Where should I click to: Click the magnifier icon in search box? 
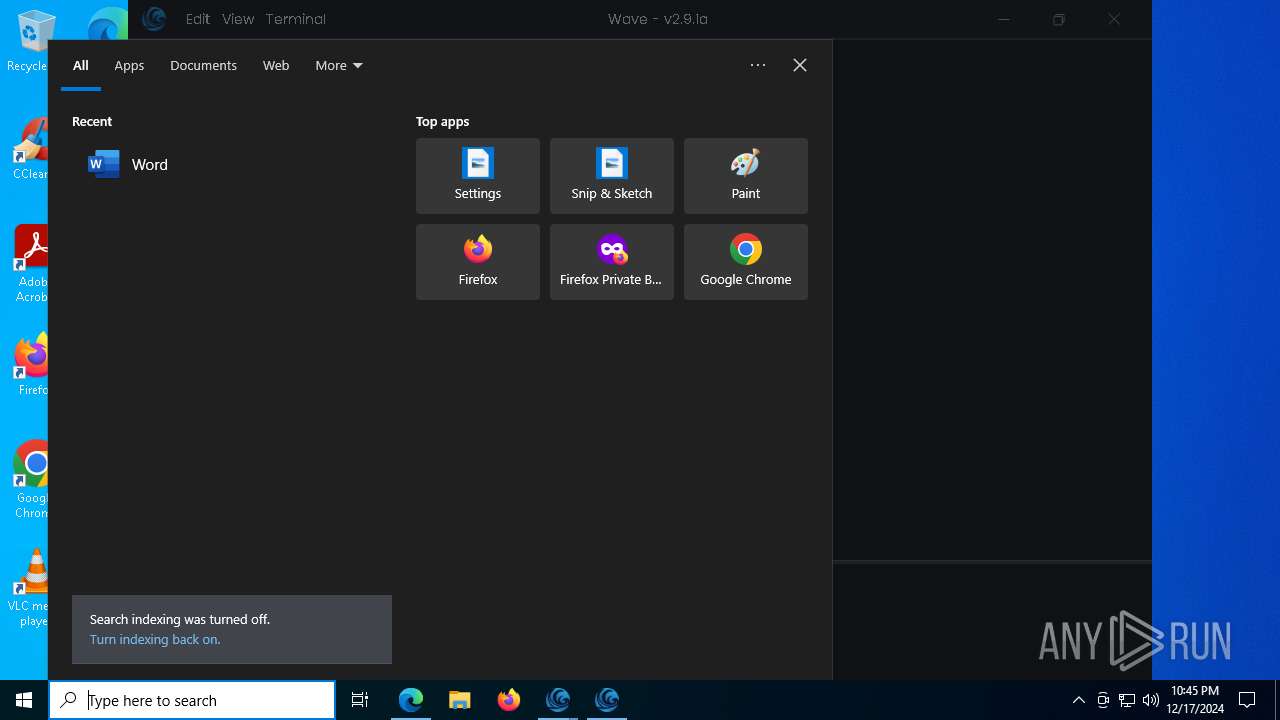point(68,700)
